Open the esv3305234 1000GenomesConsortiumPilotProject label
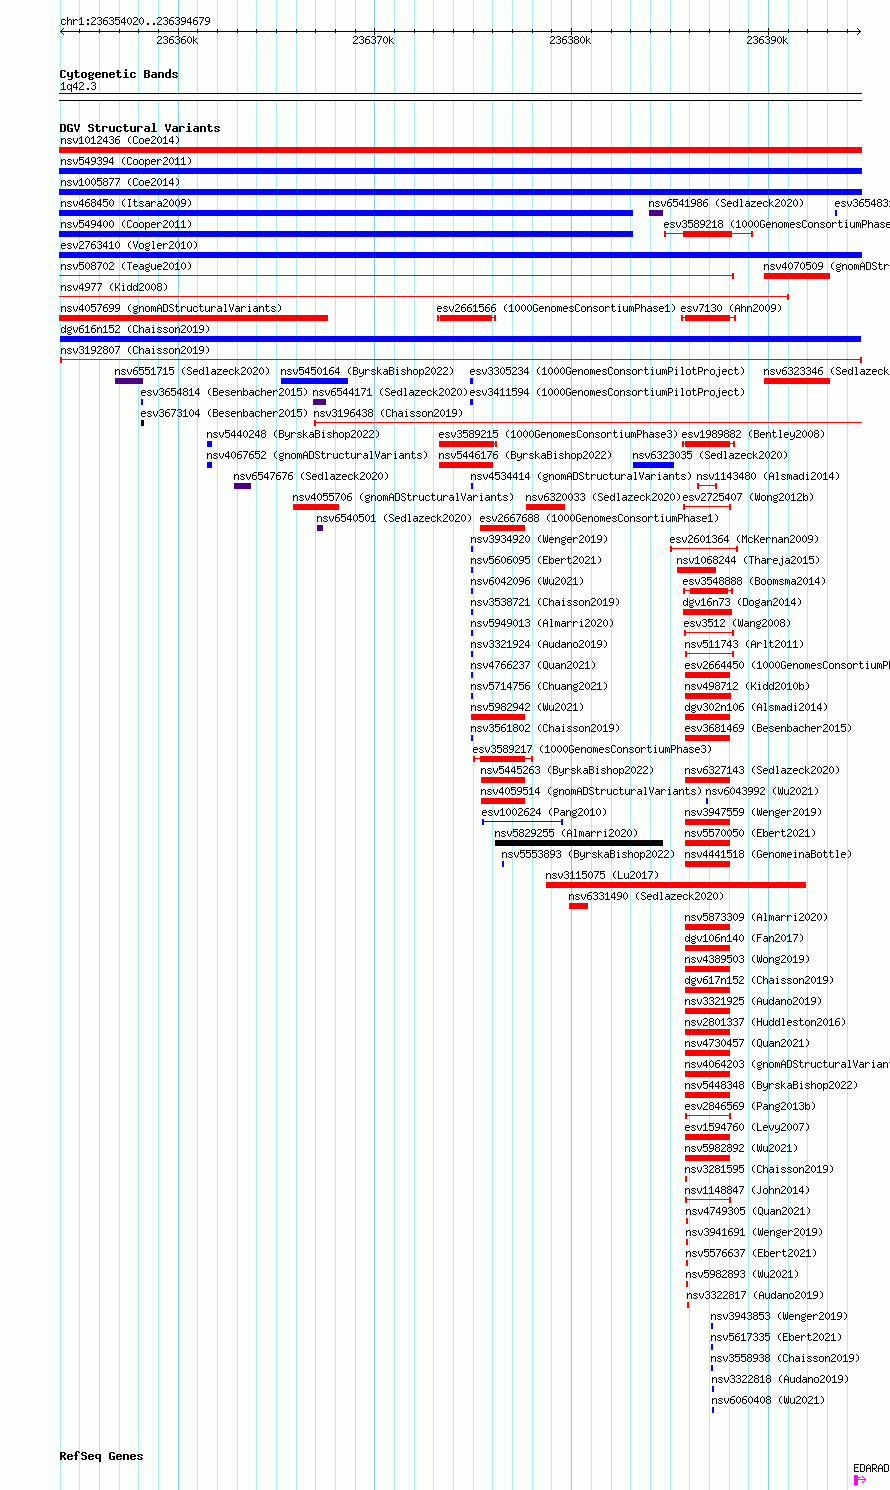Screen dimensions: 890x1490 tap(608, 371)
